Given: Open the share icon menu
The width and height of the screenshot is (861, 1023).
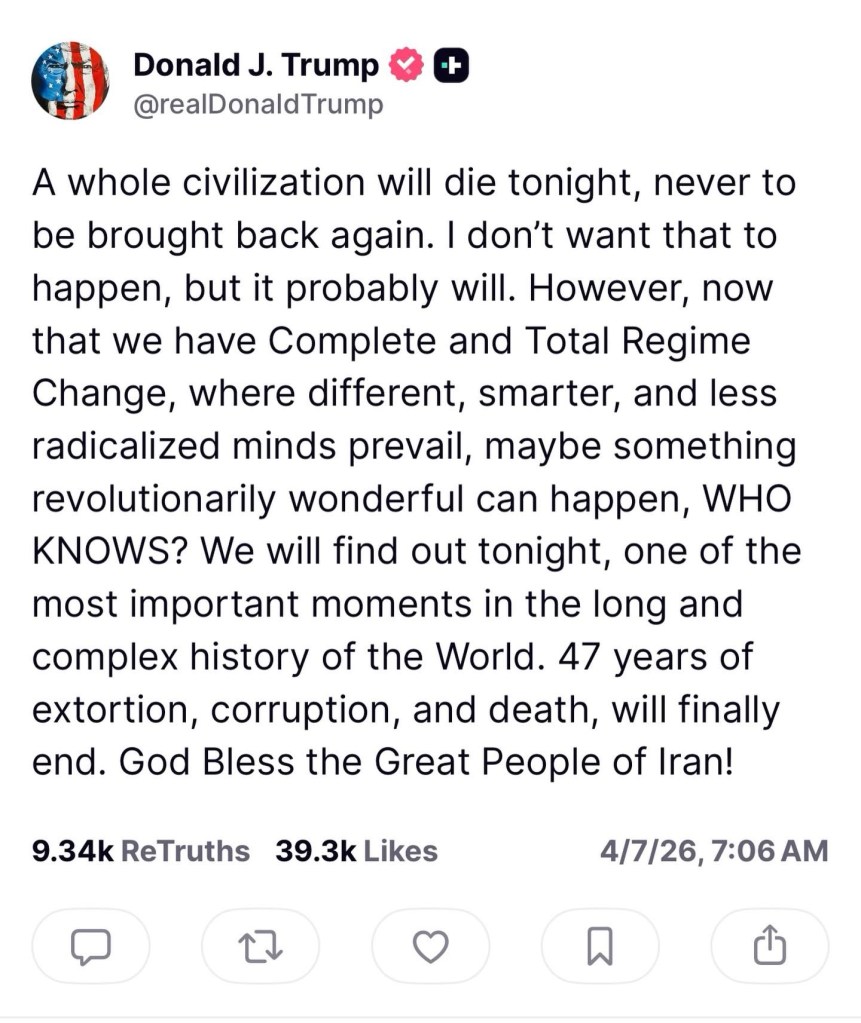Looking at the screenshot, I should (769, 945).
